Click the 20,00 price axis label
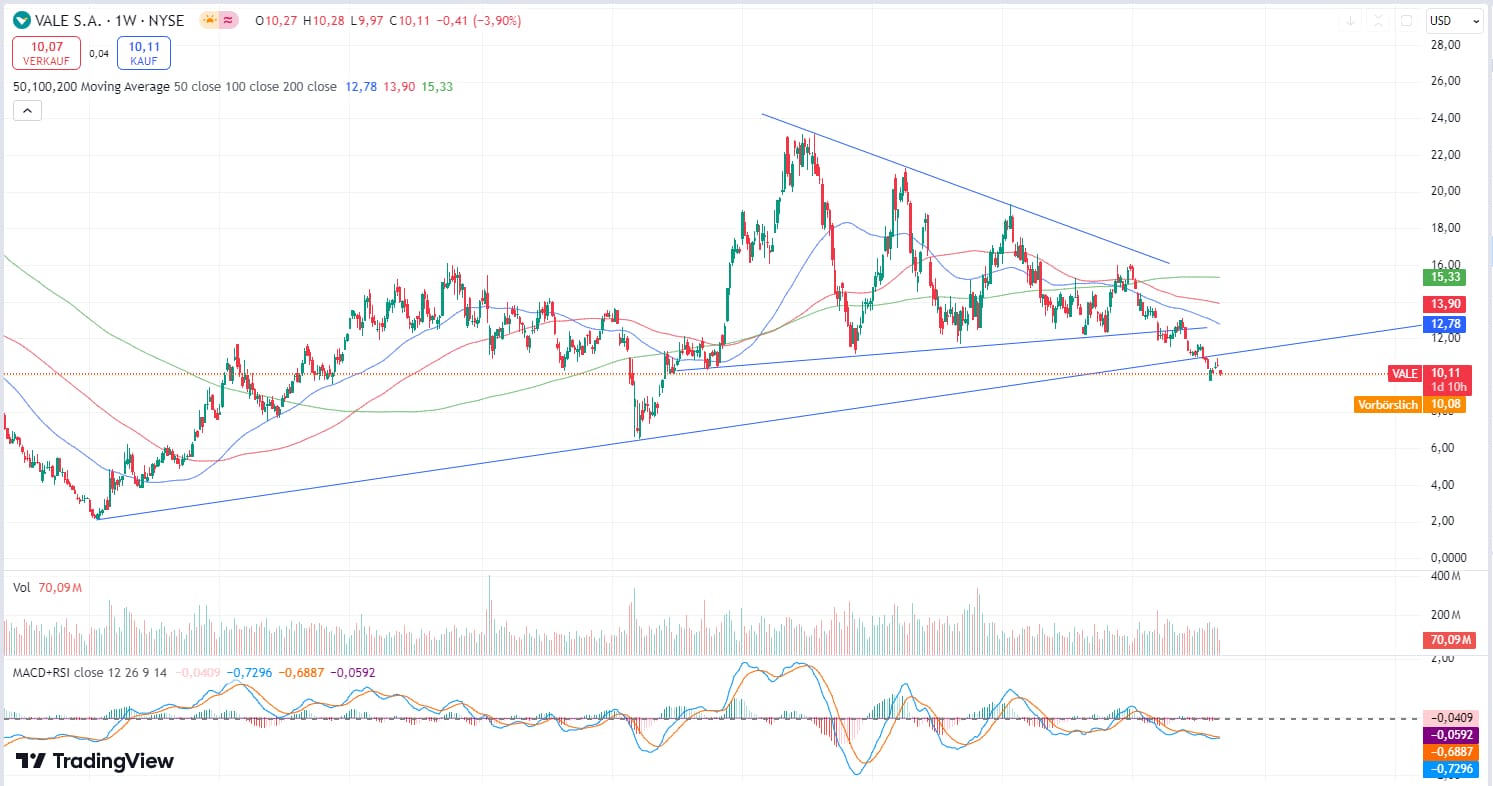This screenshot has width=1493, height=786. pyautogui.click(x=1445, y=191)
